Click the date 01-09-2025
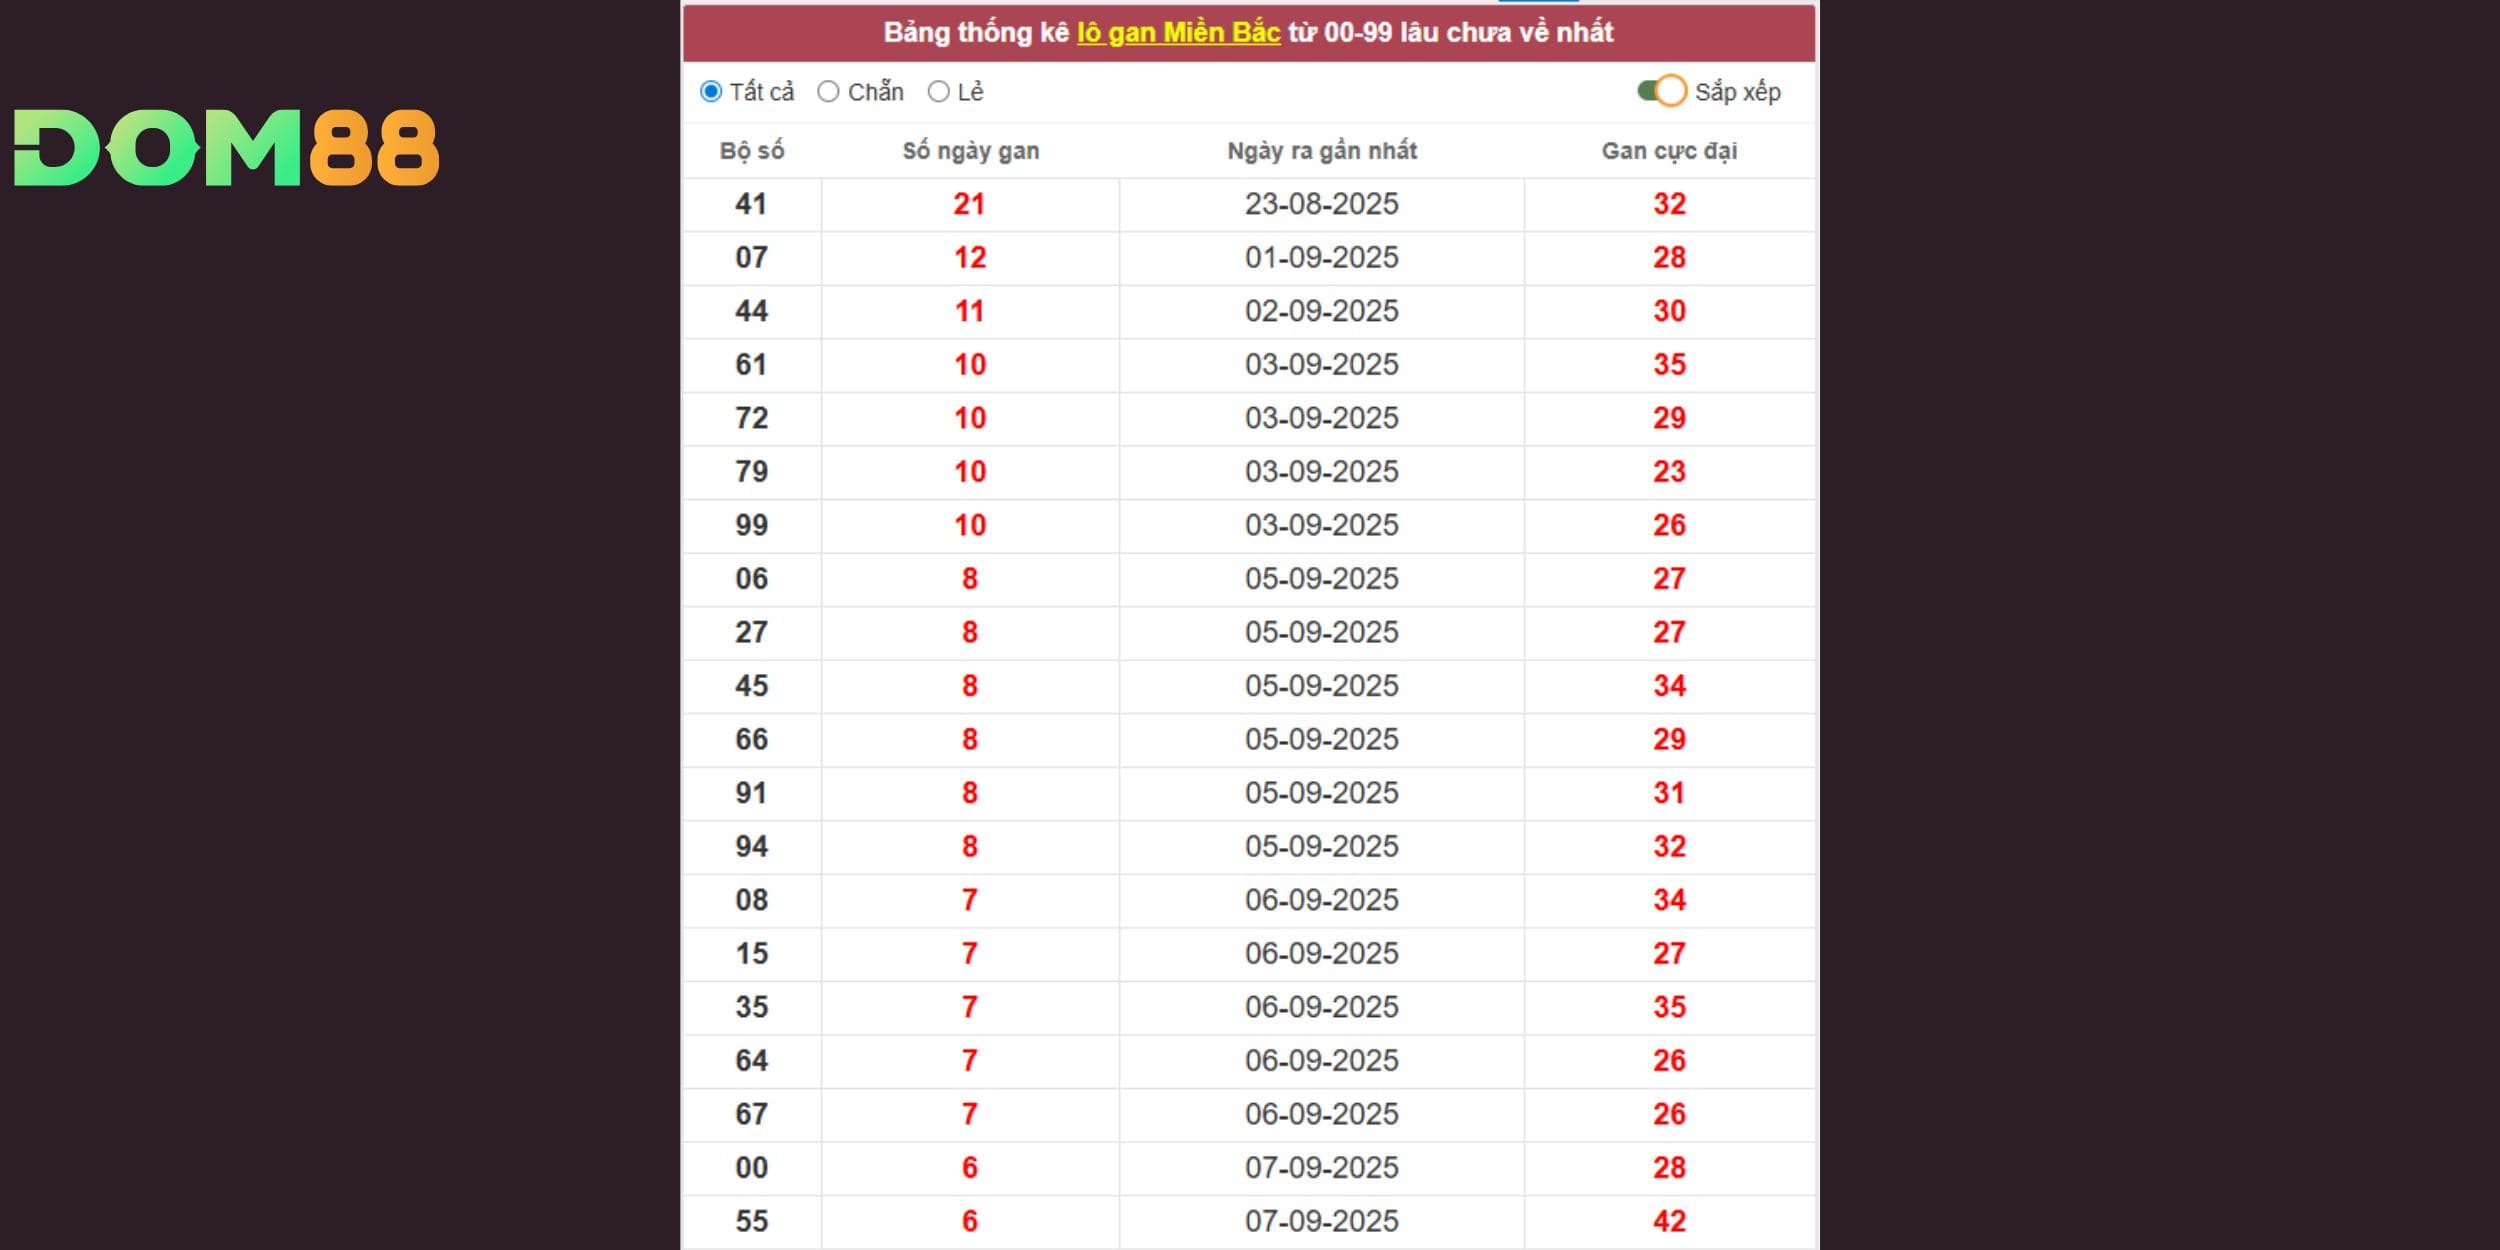The width and height of the screenshot is (2500, 1250). 1321,258
